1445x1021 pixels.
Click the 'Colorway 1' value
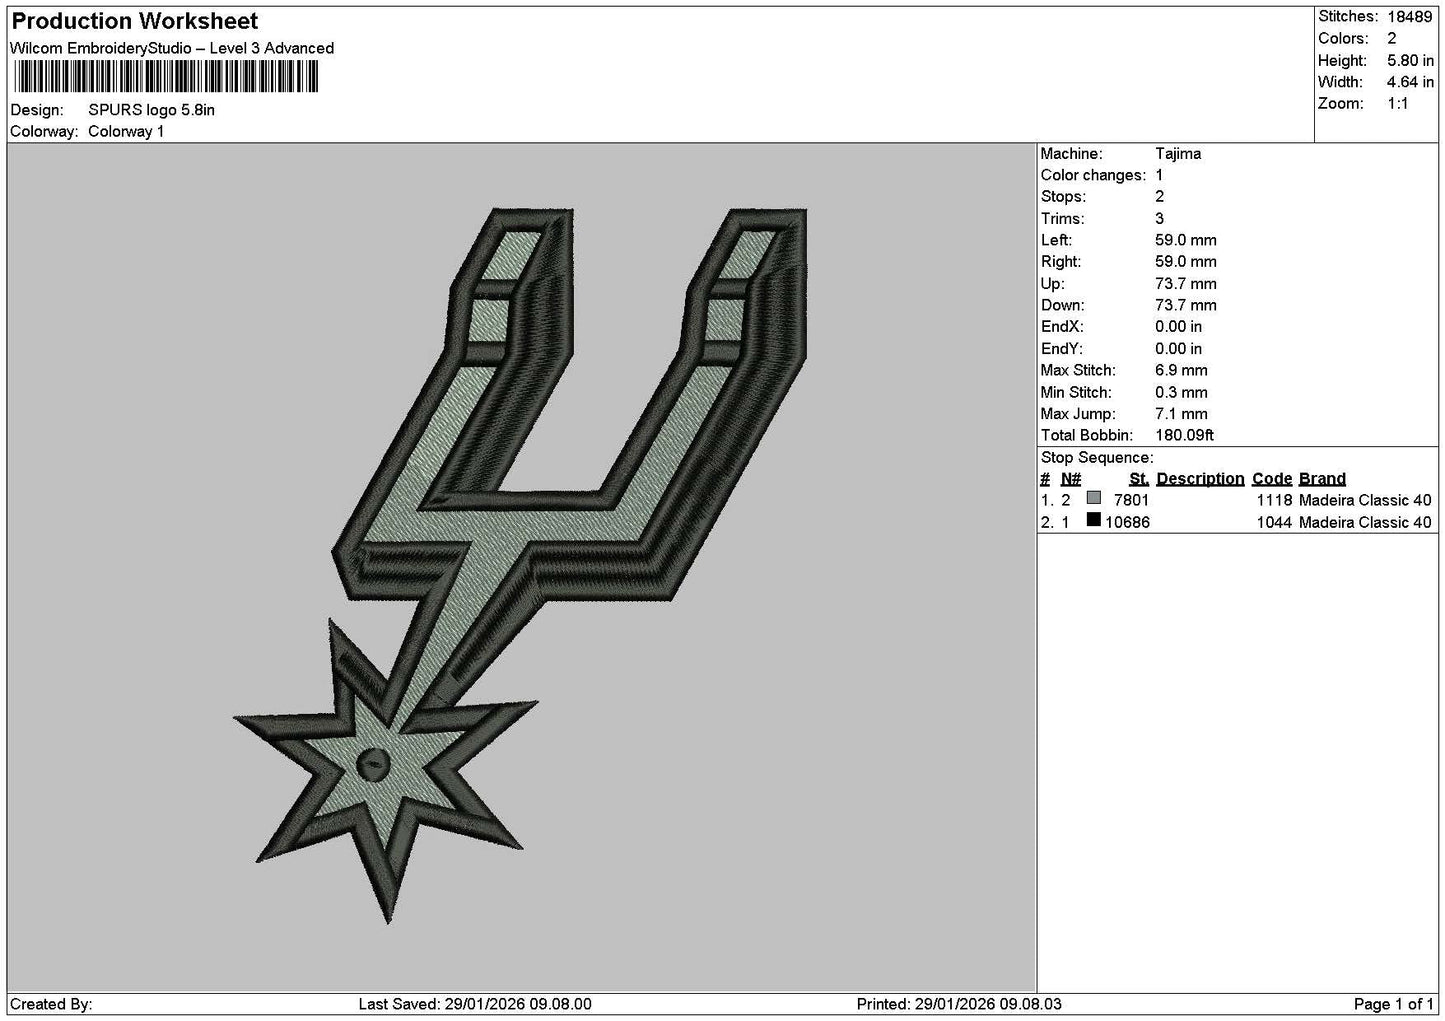(x=126, y=131)
